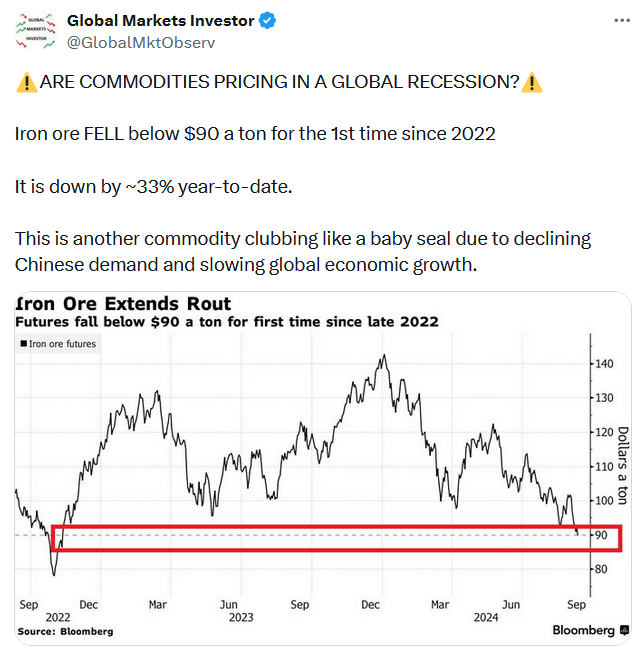Click the blue verified checkmark badge

coord(269,20)
